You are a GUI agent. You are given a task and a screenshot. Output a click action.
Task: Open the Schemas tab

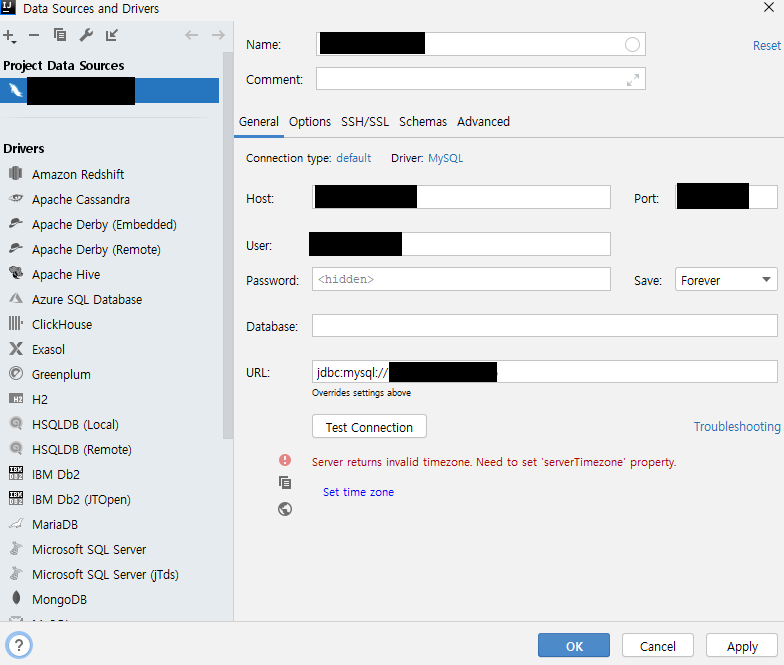coord(422,122)
